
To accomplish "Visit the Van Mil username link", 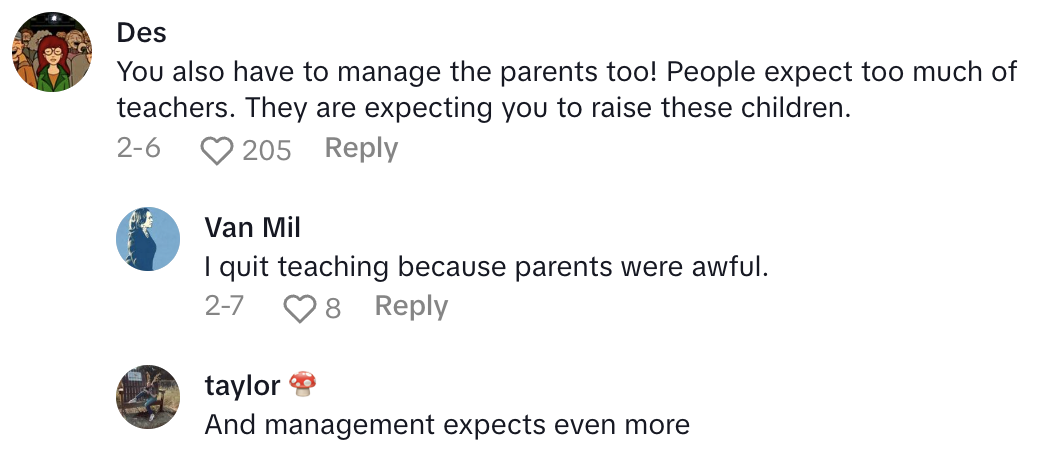I will (252, 227).
